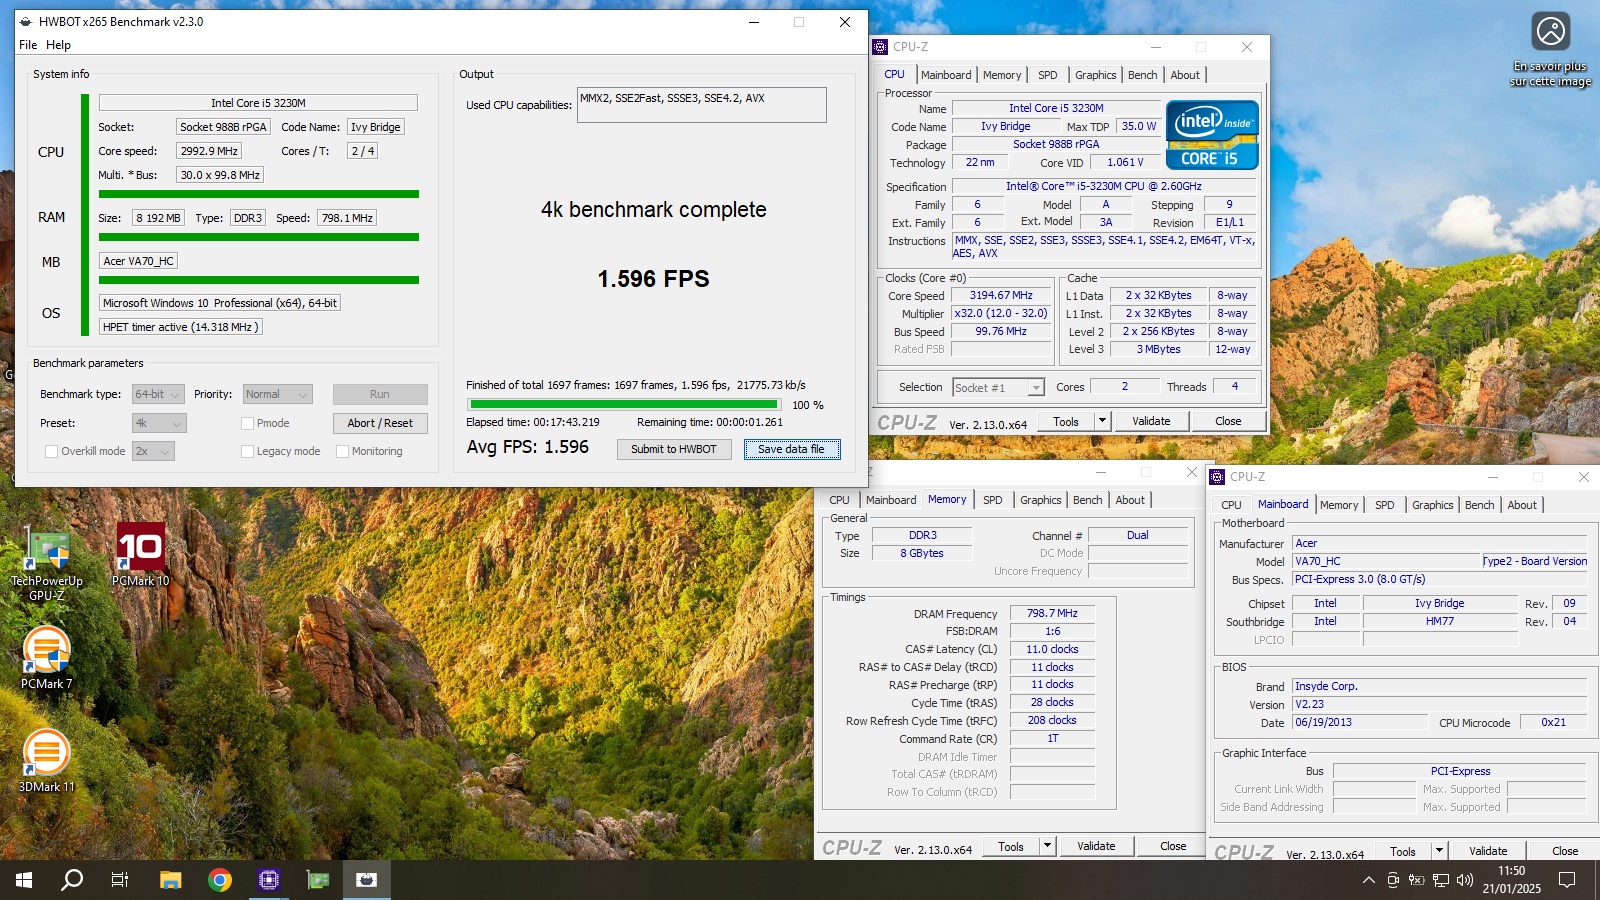The image size is (1600, 900).
Task: Click HWBOT x265 title bar app icon
Action: tap(26, 22)
